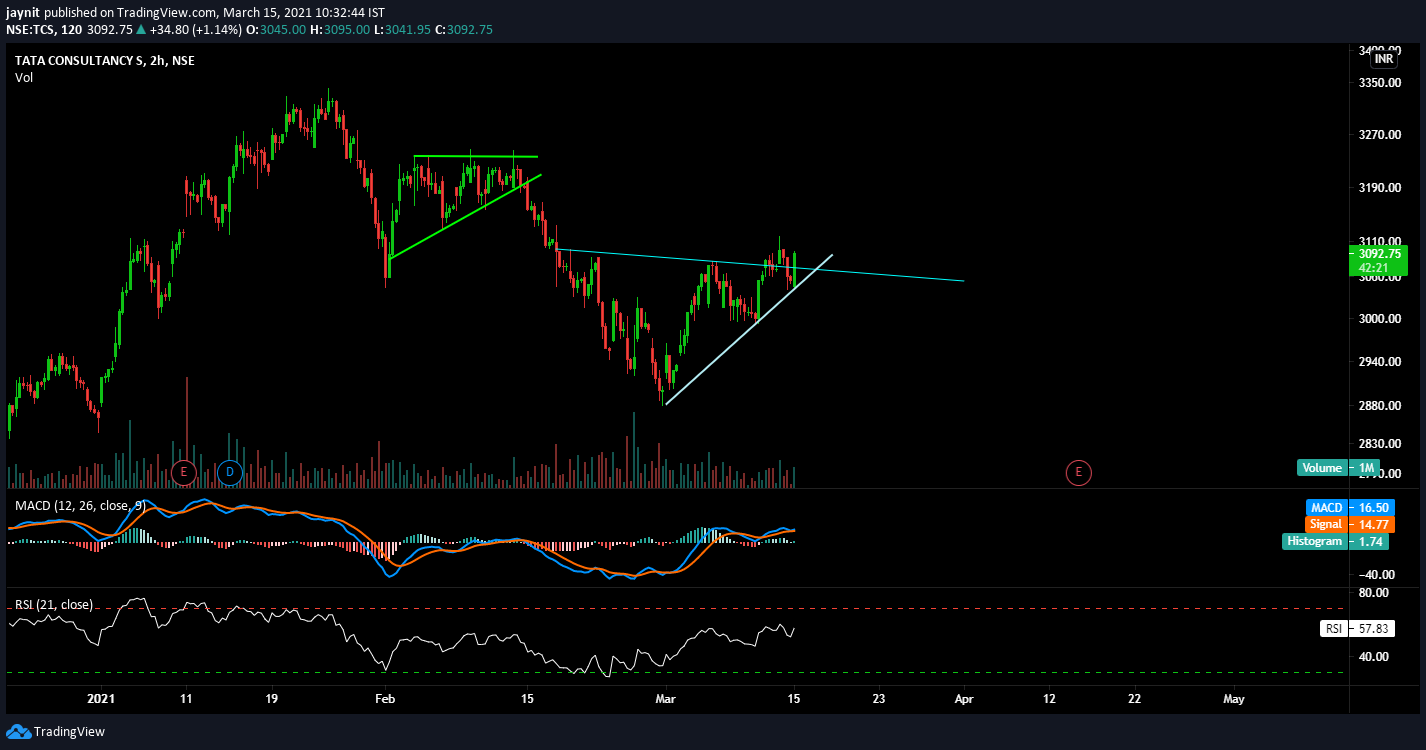Select the cyan descending trendline
This screenshot has height=750, width=1426.
tap(760, 264)
